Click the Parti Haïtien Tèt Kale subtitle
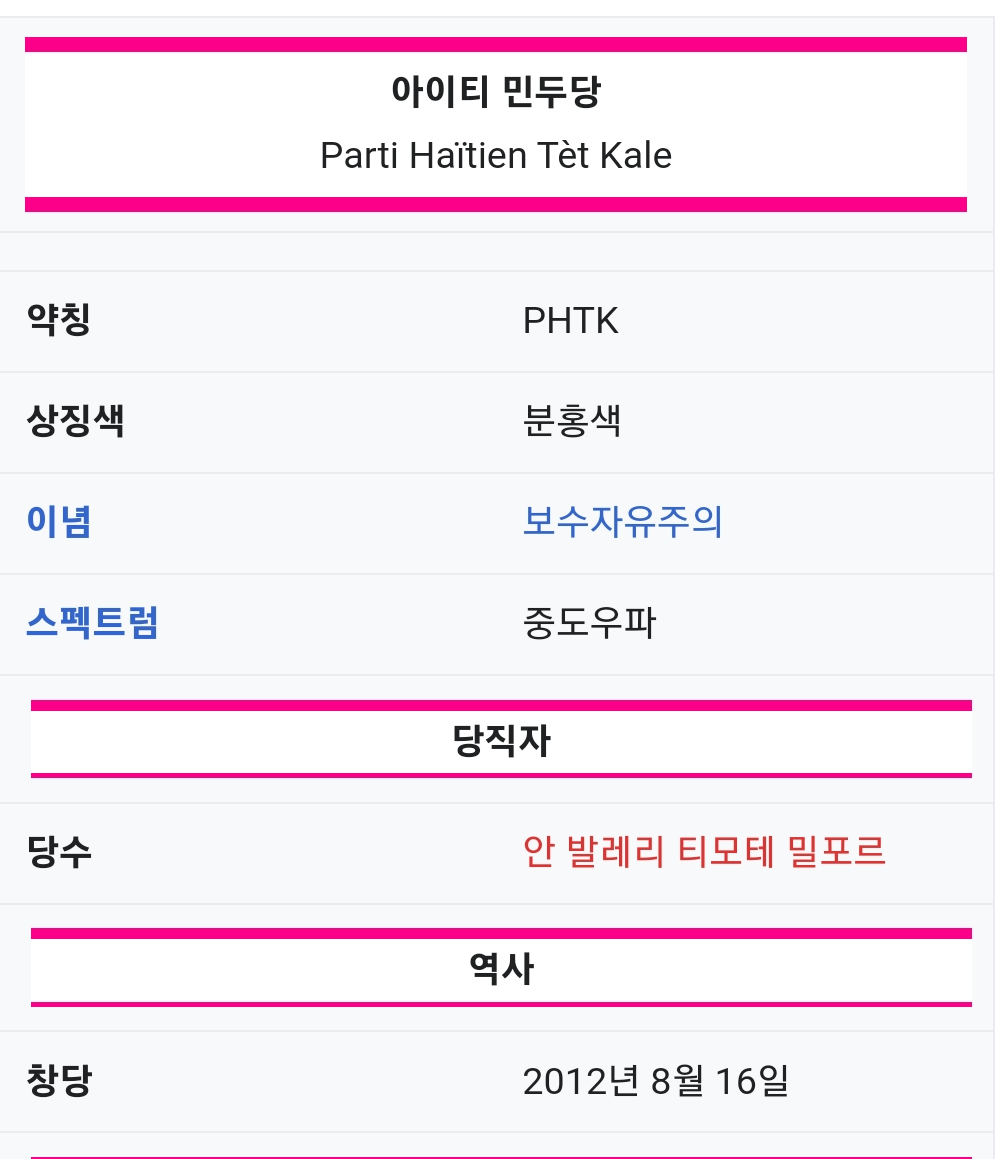The height and width of the screenshot is (1159, 1001). [496, 156]
